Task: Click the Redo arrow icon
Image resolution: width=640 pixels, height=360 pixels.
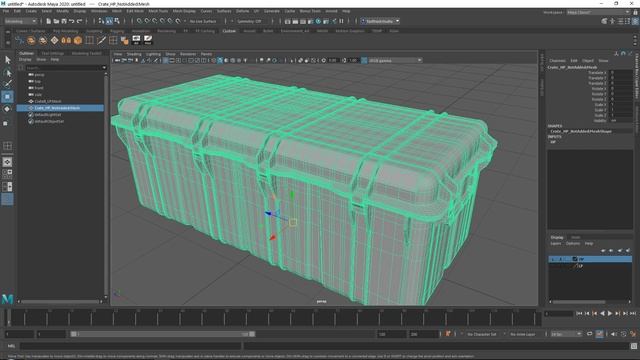Action: [80, 21]
